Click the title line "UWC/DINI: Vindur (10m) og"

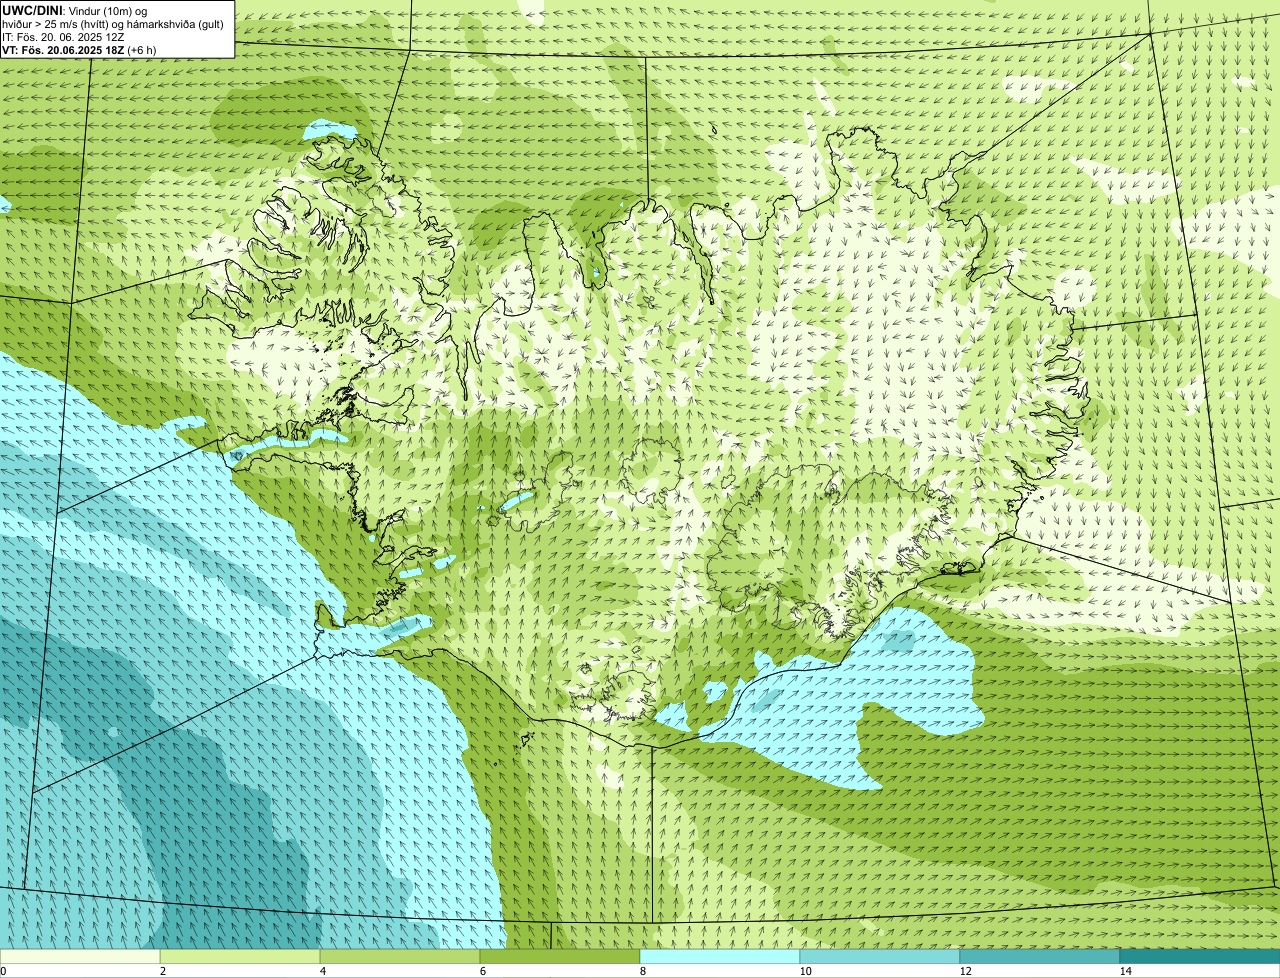[x=75, y=11]
